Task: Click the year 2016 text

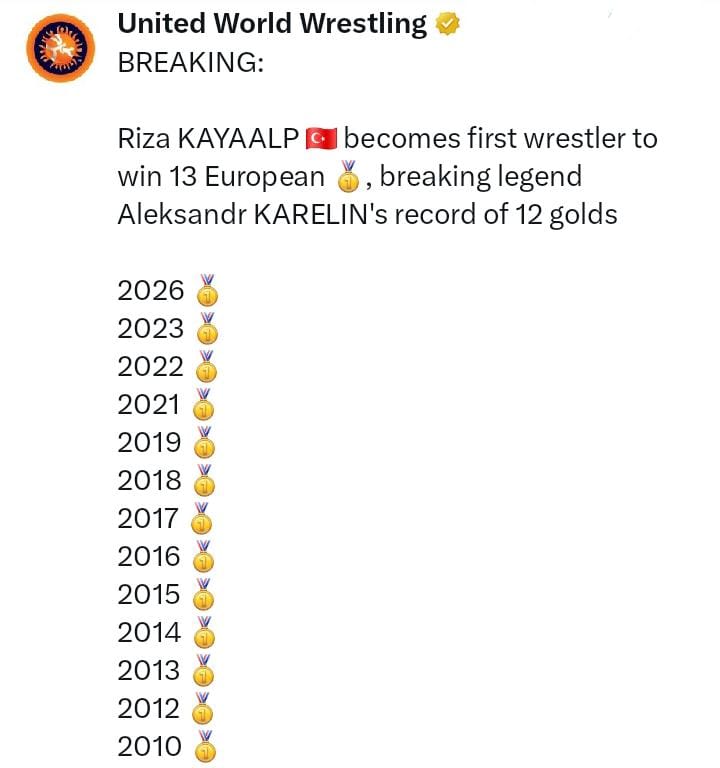Action: [x=150, y=557]
